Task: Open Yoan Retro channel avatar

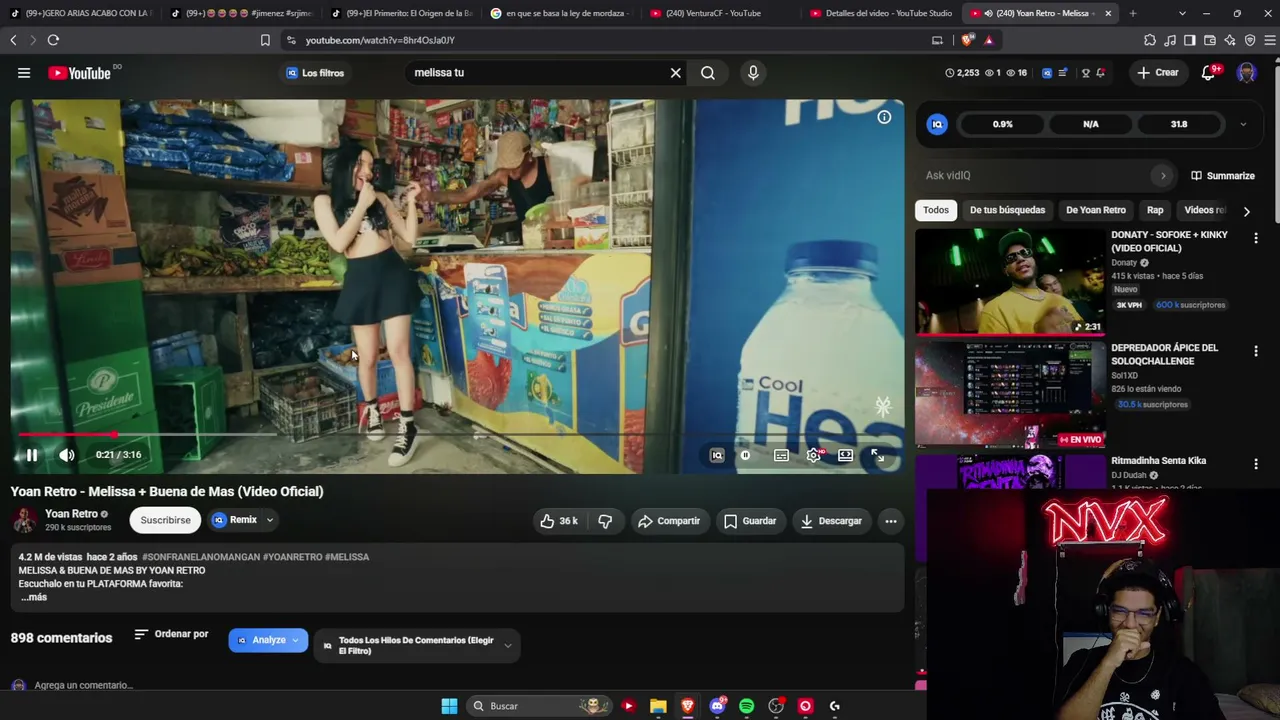Action: pos(24,520)
